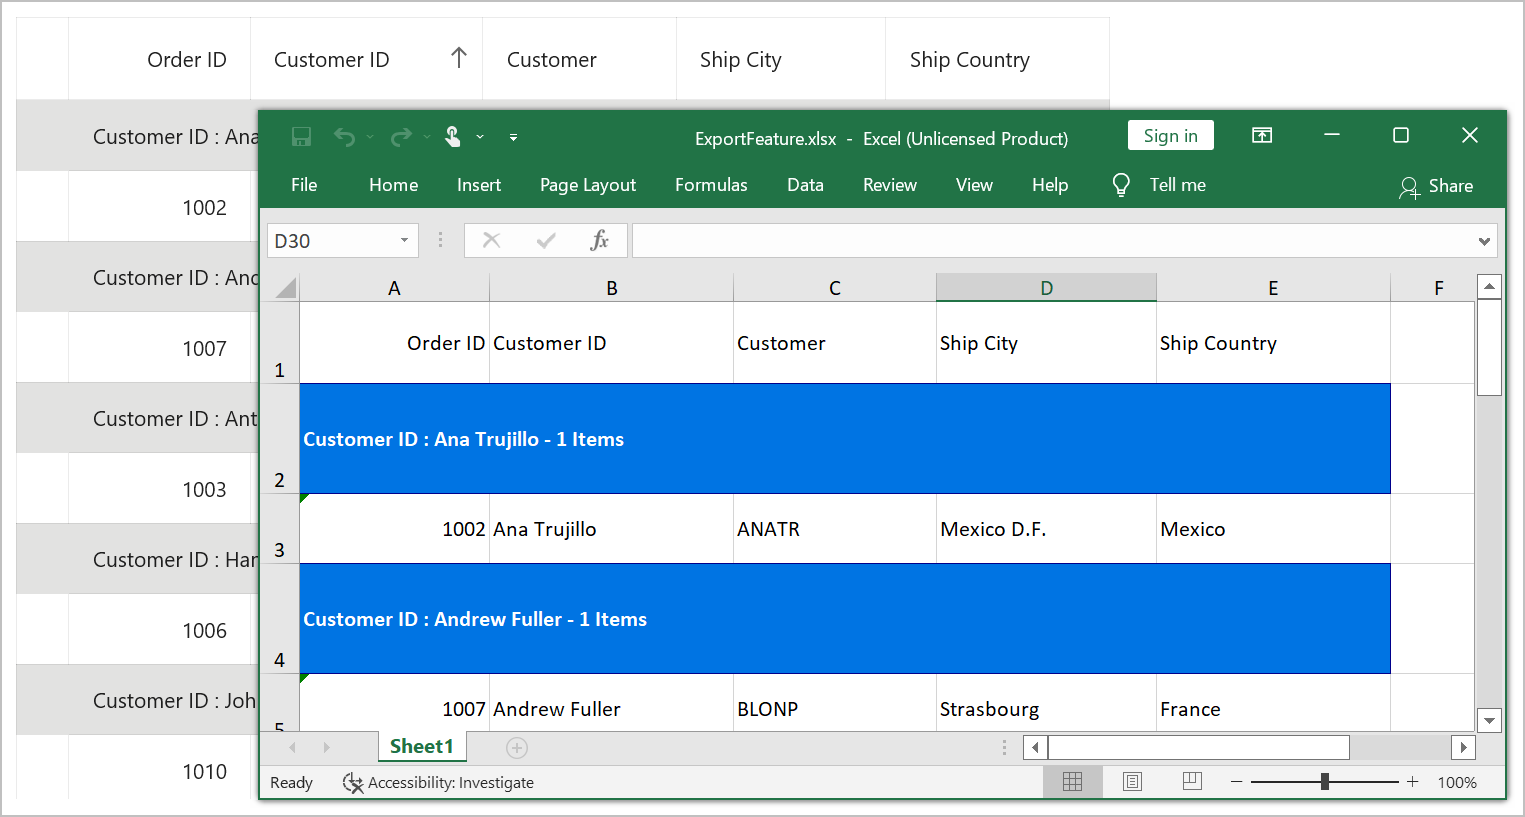Open the Data tab
1525x817 pixels.
click(805, 185)
